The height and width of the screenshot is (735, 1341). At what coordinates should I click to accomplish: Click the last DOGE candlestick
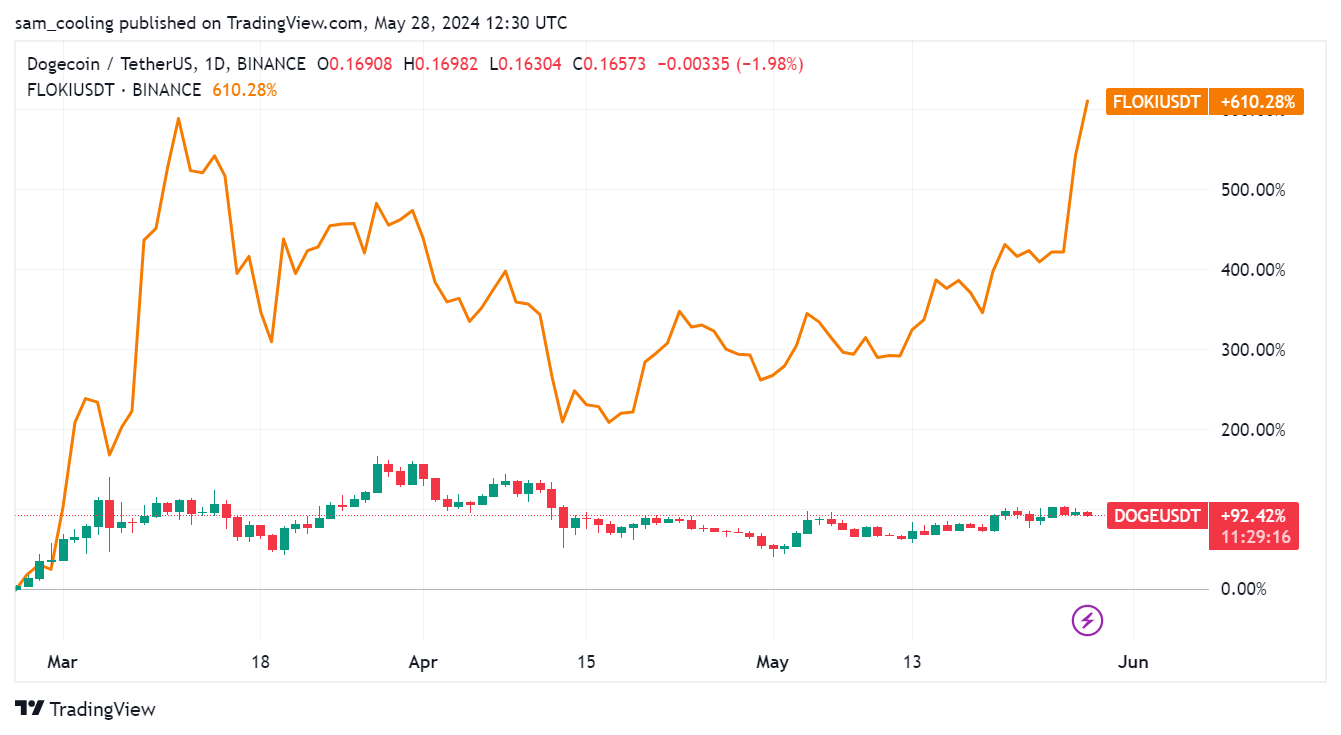click(x=1087, y=514)
